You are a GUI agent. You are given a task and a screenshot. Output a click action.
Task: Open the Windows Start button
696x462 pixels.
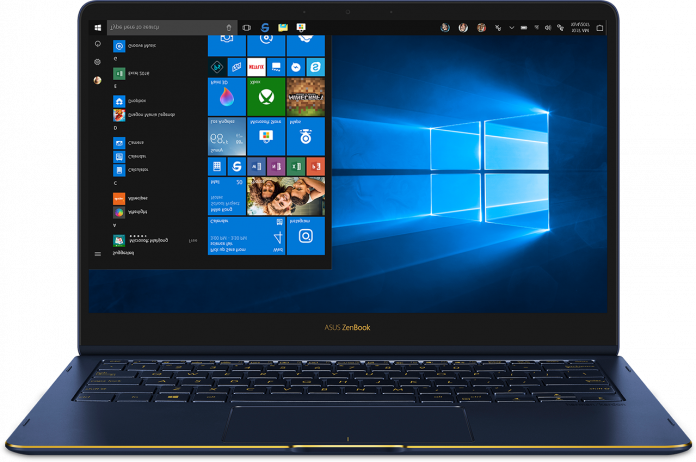[x=98, y=28]
